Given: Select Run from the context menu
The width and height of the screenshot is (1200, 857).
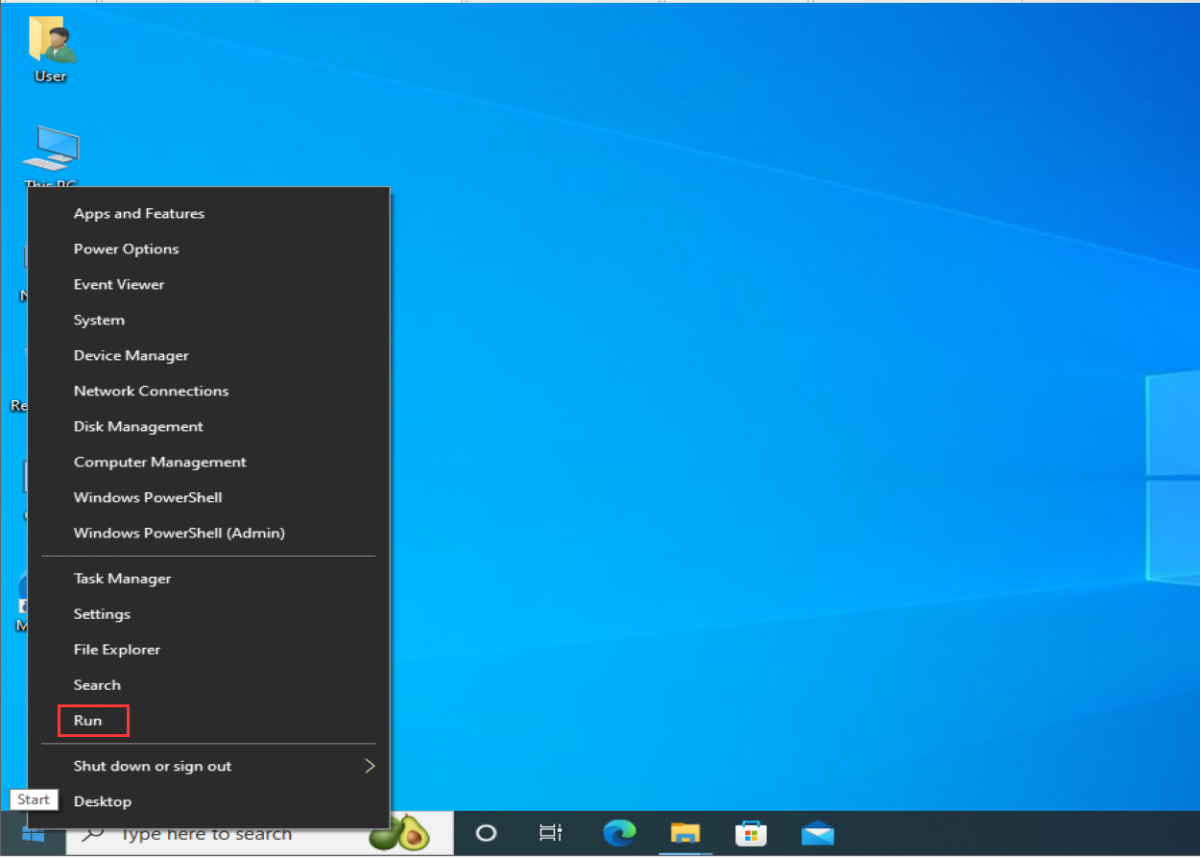Looking at the screenshot, I should tap(88, 721).
